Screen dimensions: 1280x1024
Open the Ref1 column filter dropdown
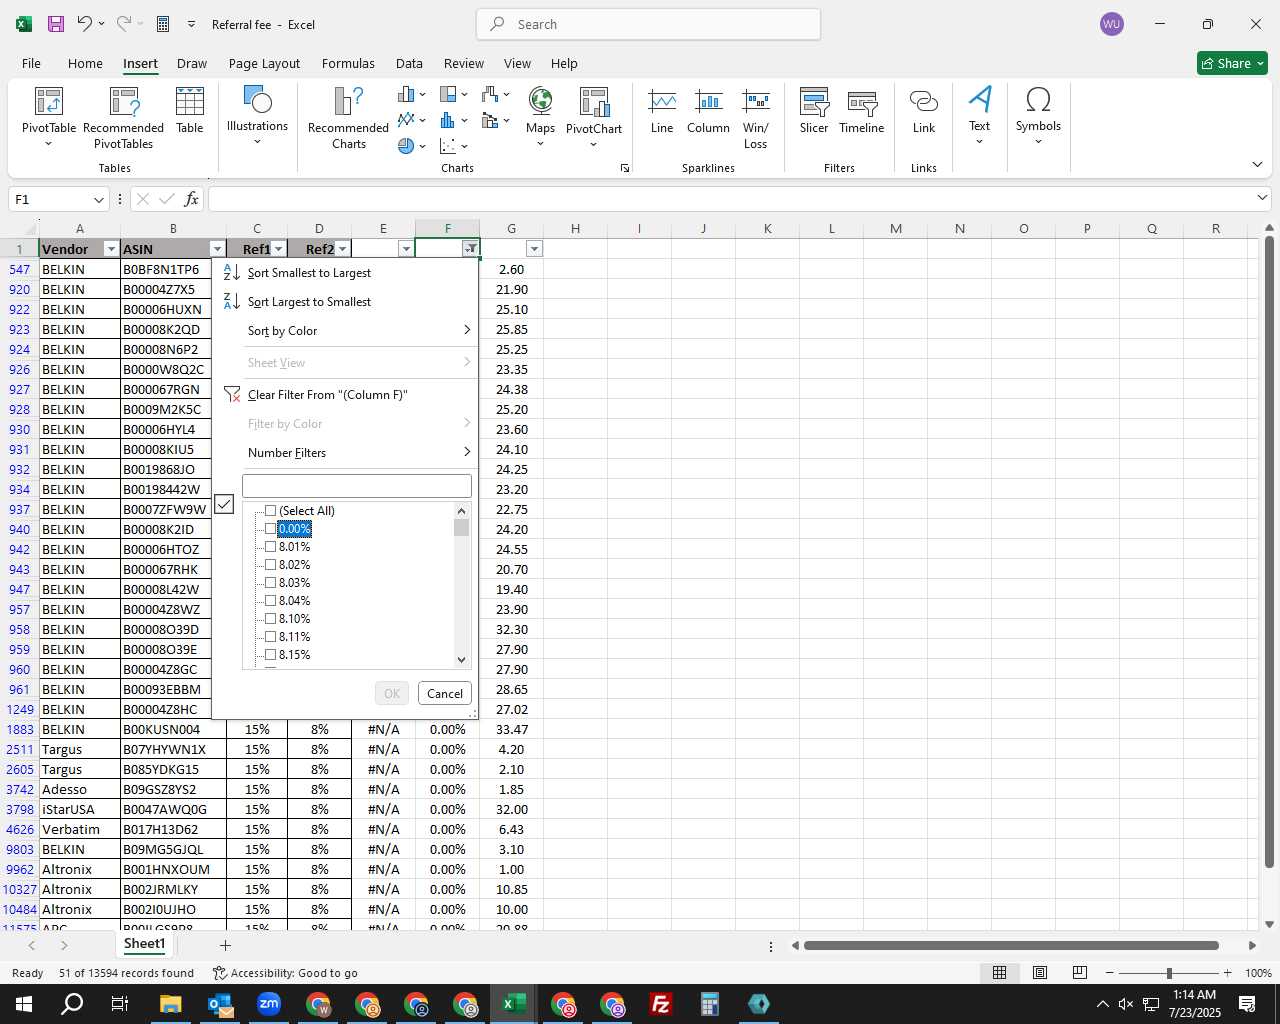point(279,249)
